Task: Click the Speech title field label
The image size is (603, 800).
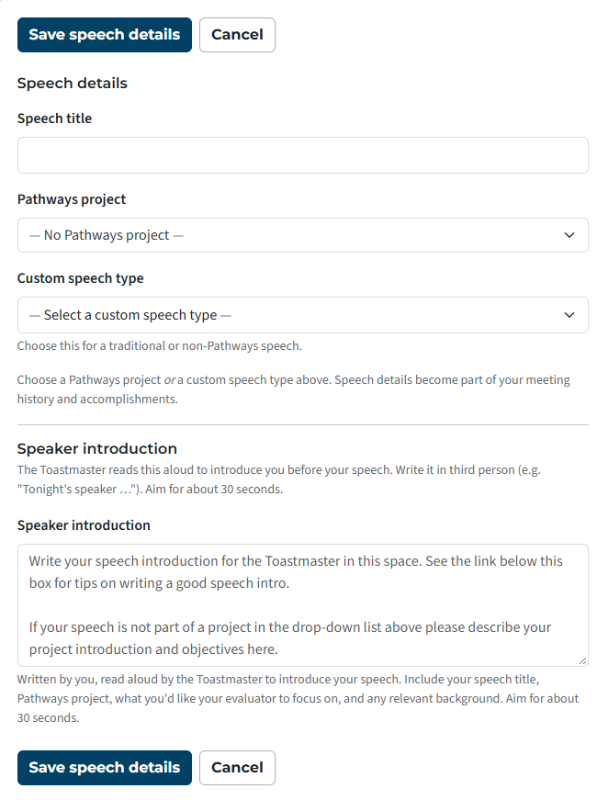Action: pos(55,118)
